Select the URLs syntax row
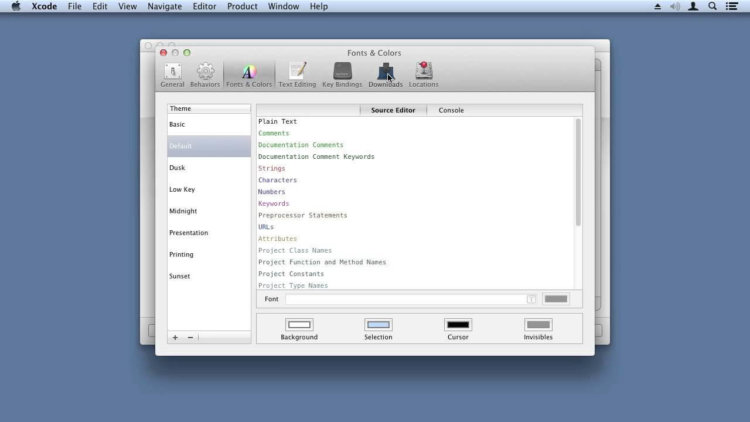Viewport: 750px width, 422px height. (x=416, y=227)
